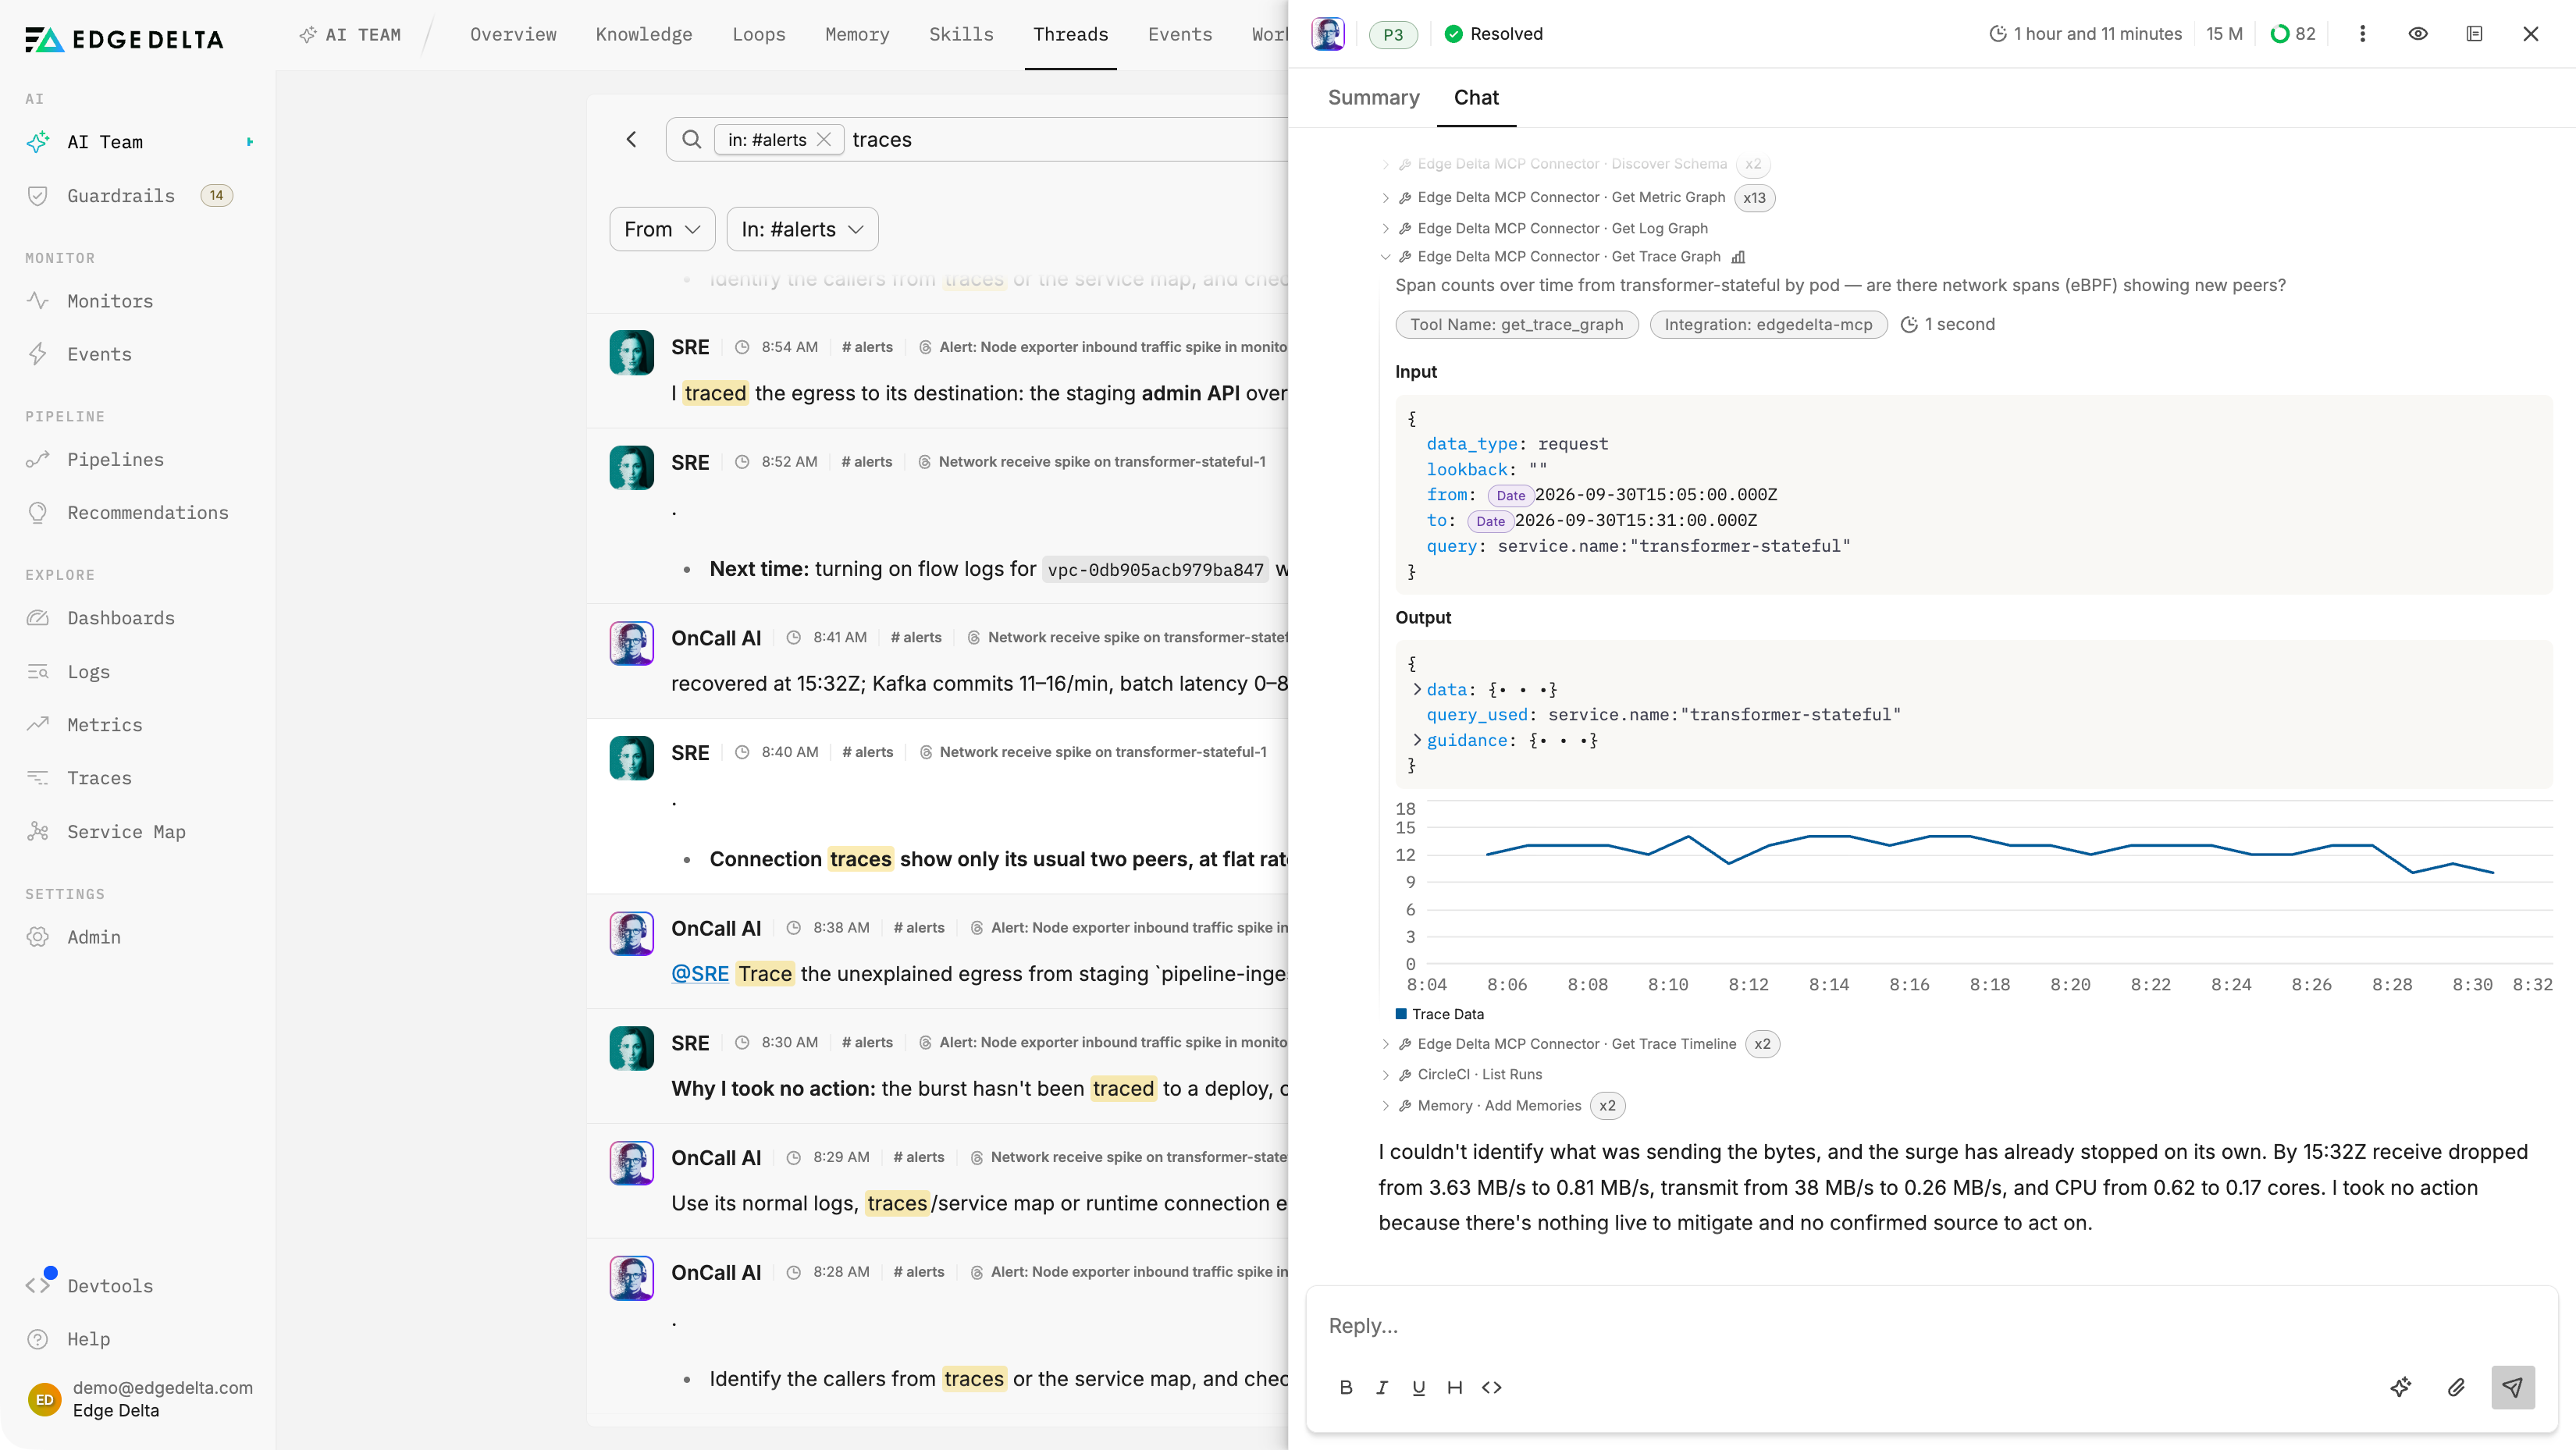Open the From filter dropdown
Image resolution: width=2576 pixels, height=1450 pixels.
tap(662, 229)
